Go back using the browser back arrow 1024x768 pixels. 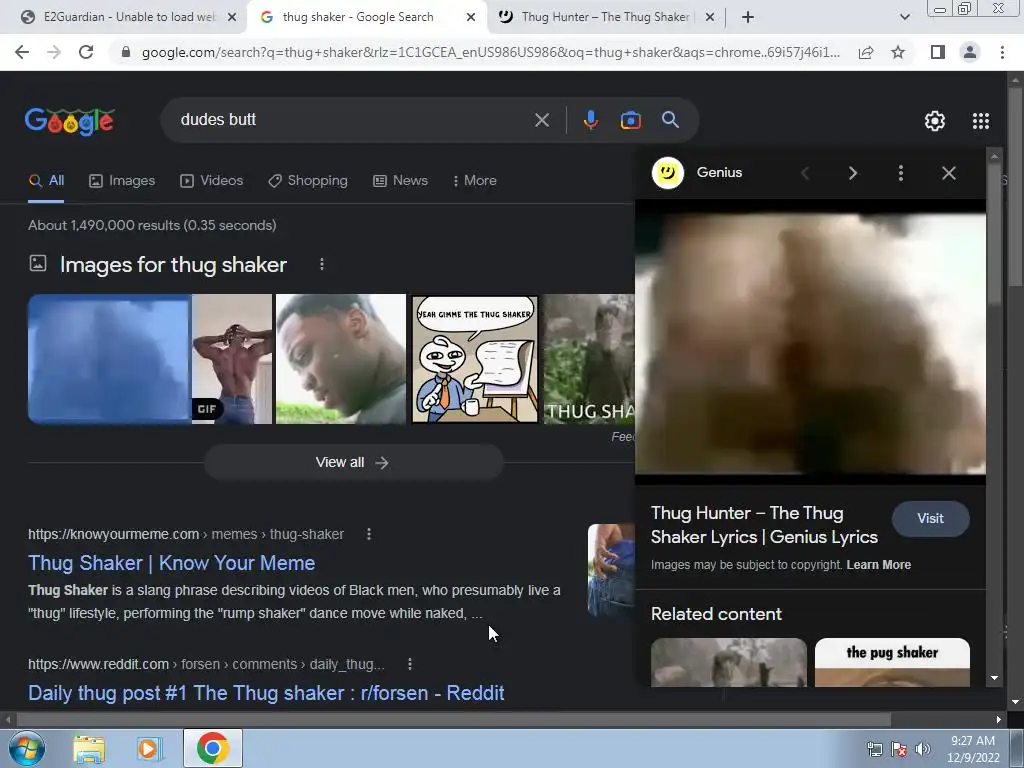[22, 52]
